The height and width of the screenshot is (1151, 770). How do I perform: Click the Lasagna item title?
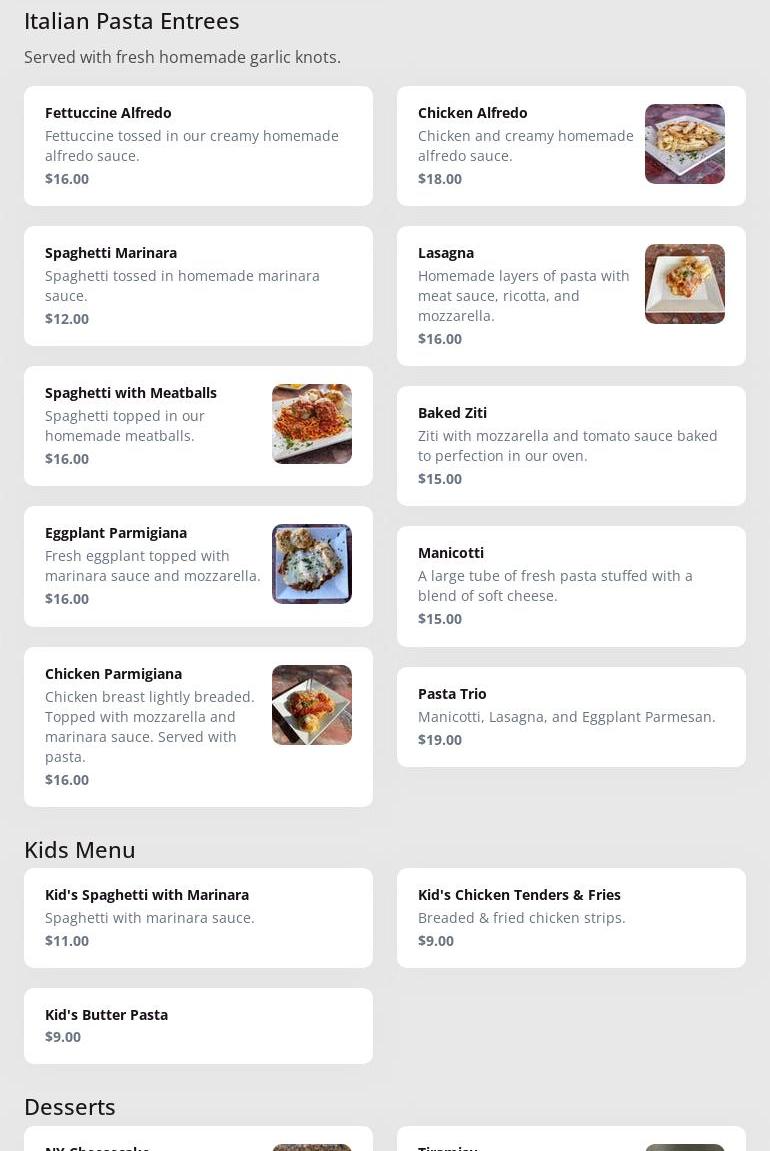(x=446, y=253)
